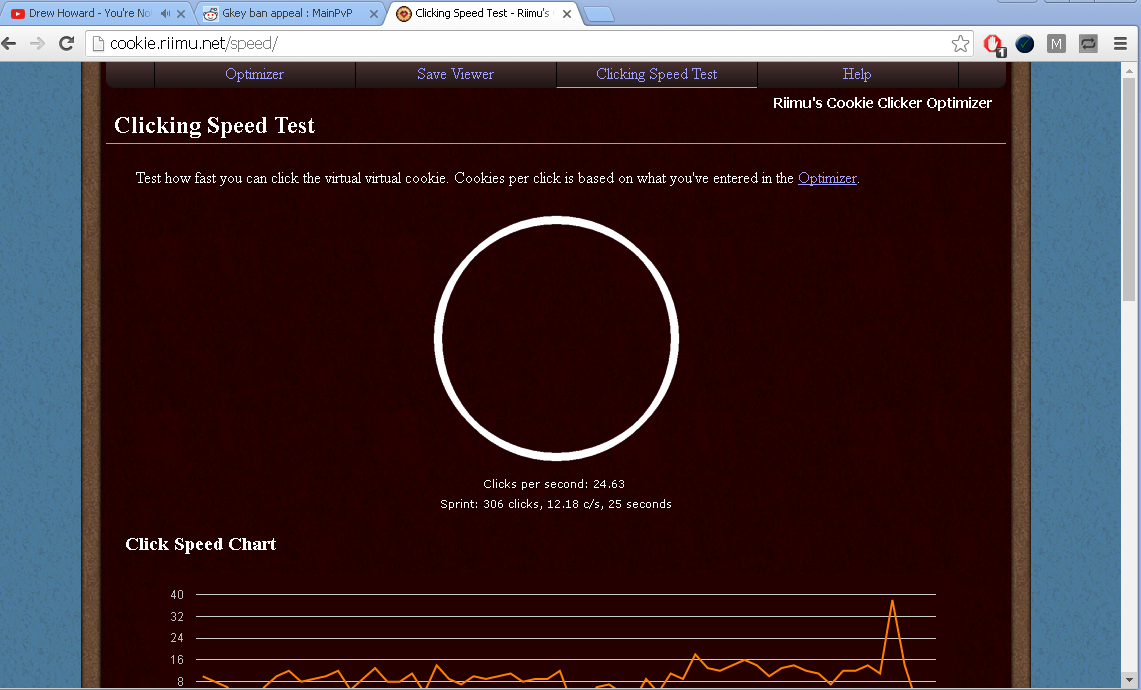Image resolution: width=1141 pixels, height=690 pixels.
Task: Open the Optimizer navigation item
Action: pos(255,74)
